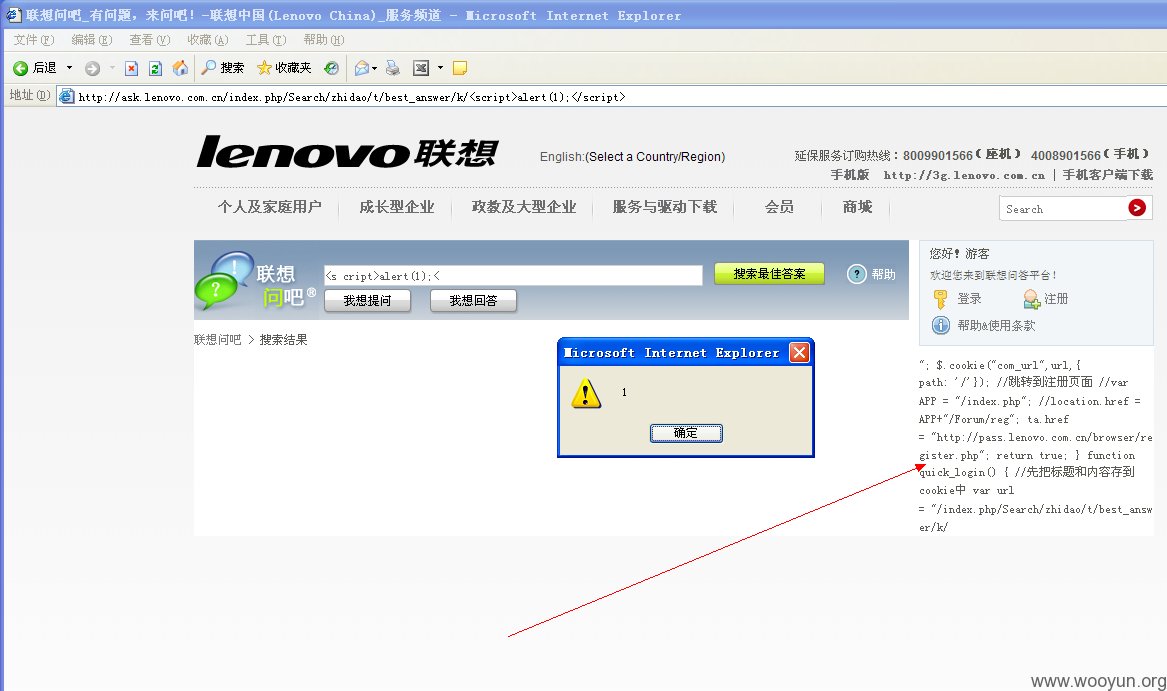Open 成长型企业 navigation tab

click(x=397, y=207)
